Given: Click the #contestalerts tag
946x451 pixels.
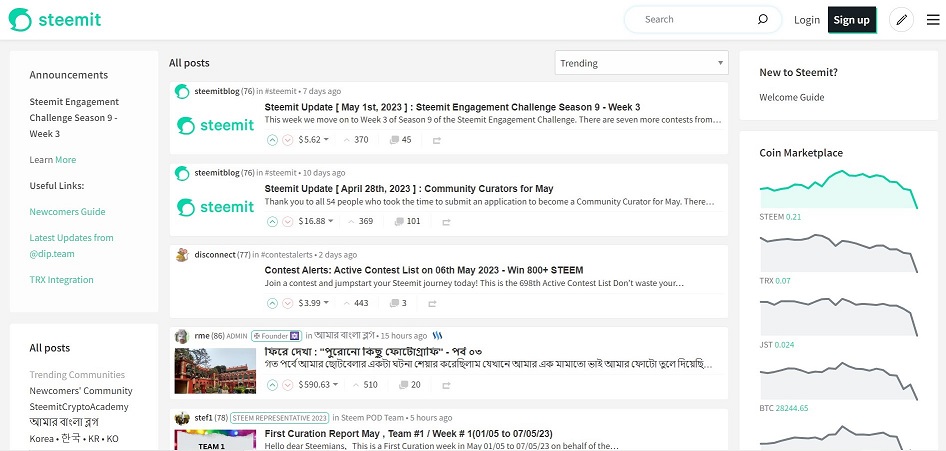Looking at the screenshot, I should coord(287,254).
